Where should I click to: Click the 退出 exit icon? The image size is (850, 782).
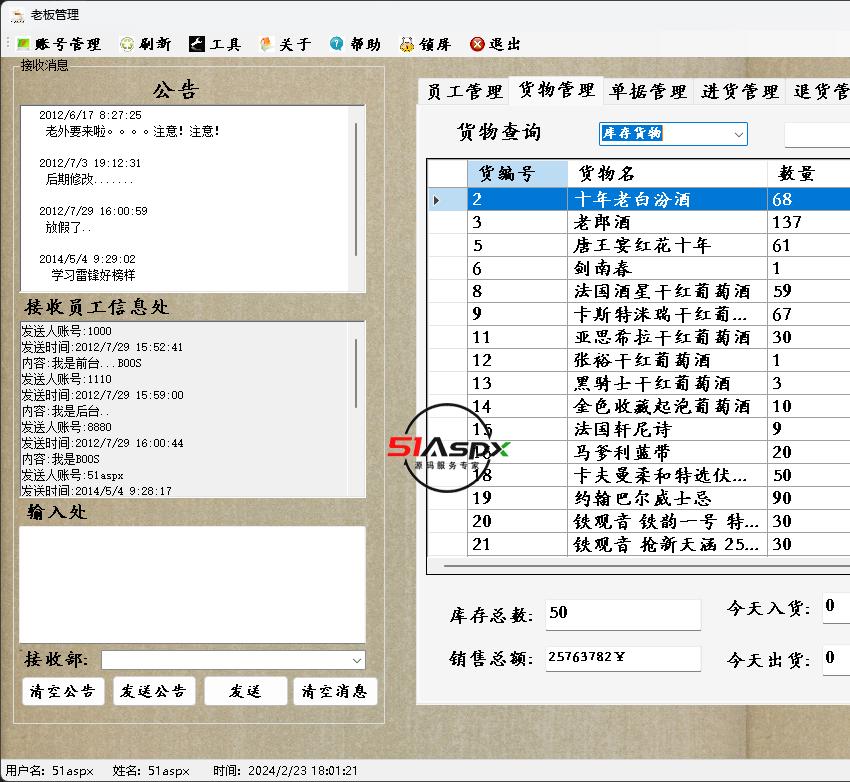coord(477,44)
